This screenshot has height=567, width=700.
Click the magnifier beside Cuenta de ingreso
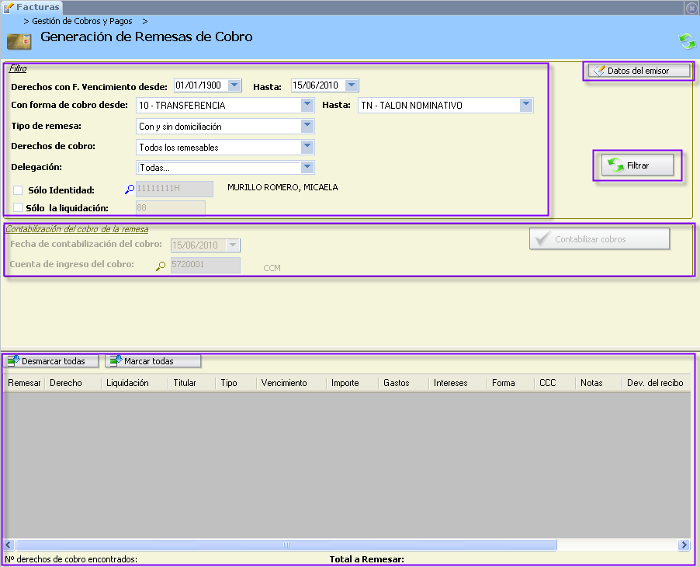point(160,266)
